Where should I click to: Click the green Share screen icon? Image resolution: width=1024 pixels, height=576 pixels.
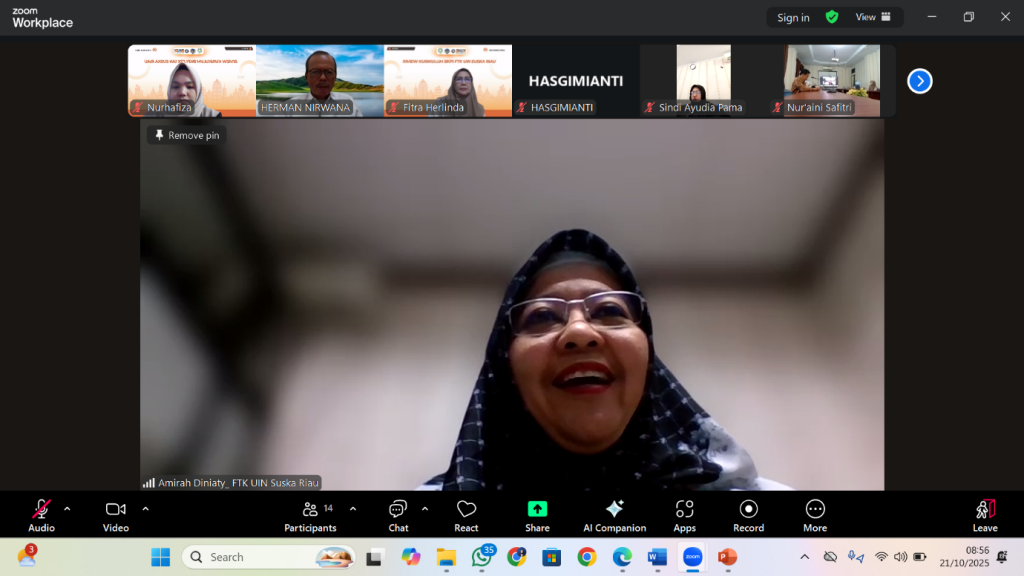(x=537, y=509)
